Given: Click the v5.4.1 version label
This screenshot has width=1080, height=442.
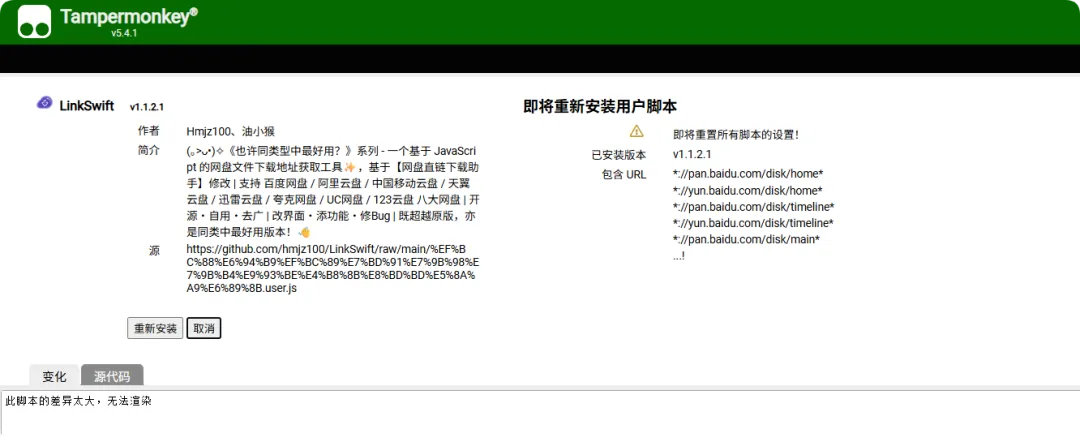Looking at the screenshot, I should pos(125,33).
